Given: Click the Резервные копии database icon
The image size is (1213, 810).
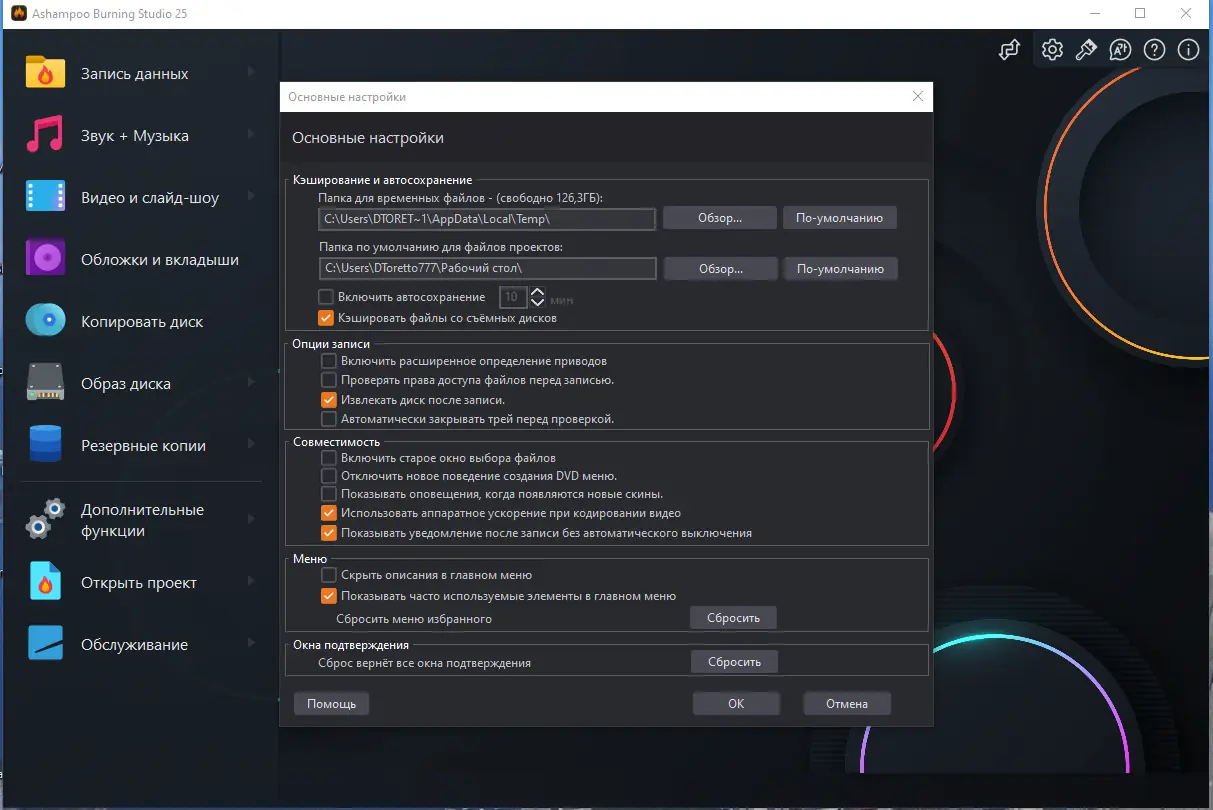Looking at the screenshot, I should click(x=45, y=445).
